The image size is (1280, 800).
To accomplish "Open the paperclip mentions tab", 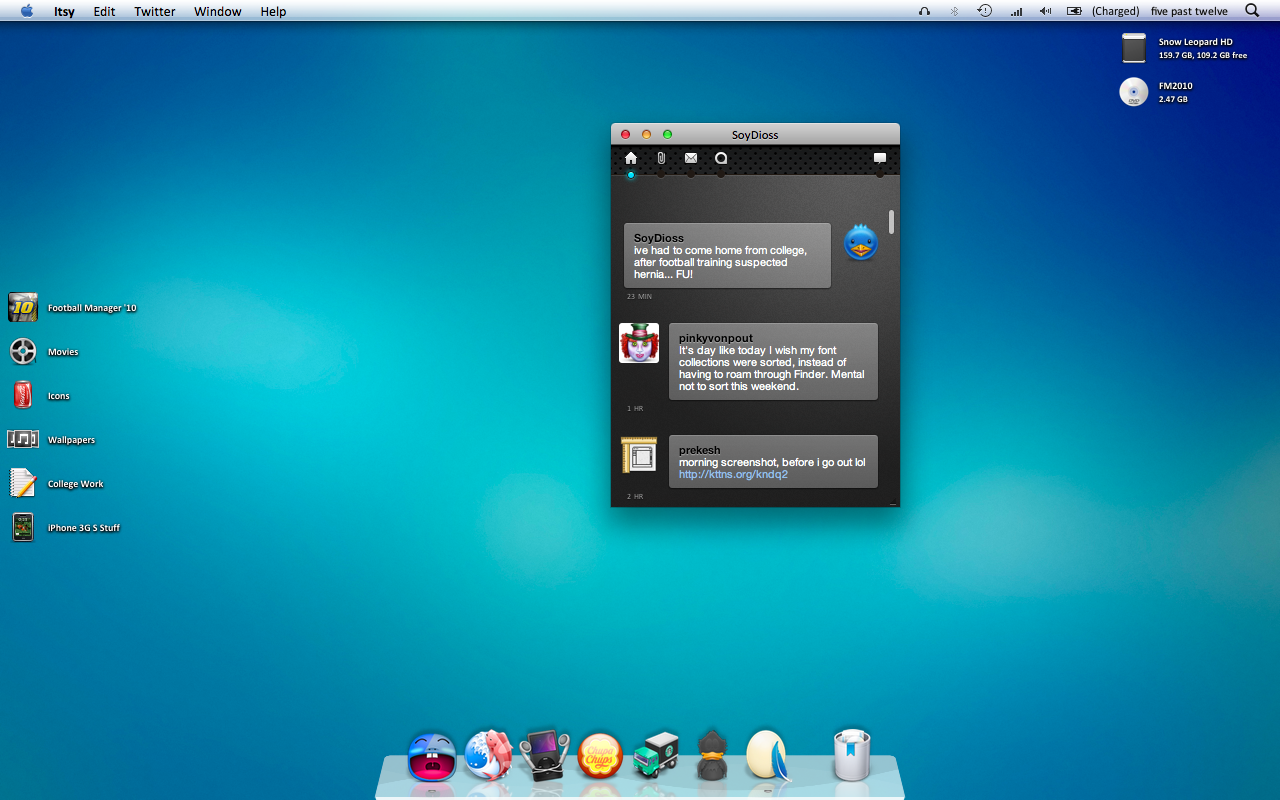I will [x=661, y=158].
